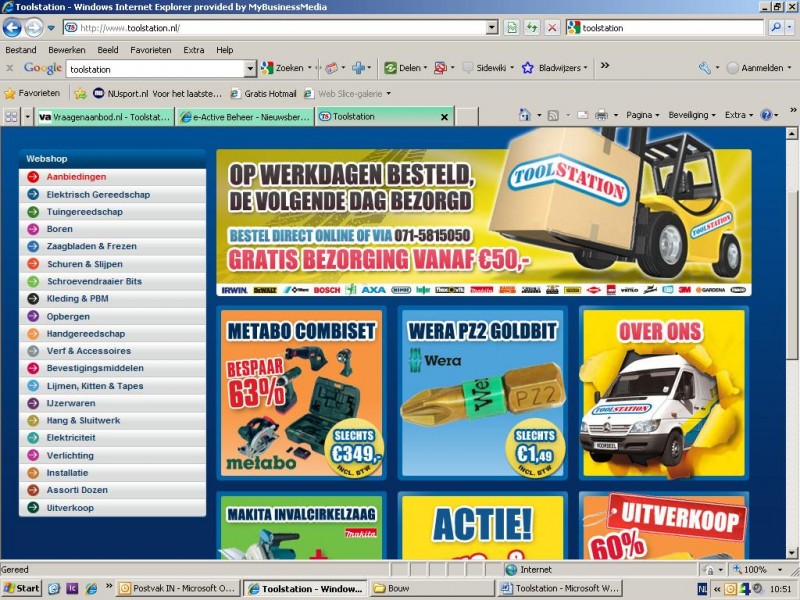The image size is (800, 600).
Task: Go to the Home page icon
Action: pyautogui.click(x=524, y=115)
